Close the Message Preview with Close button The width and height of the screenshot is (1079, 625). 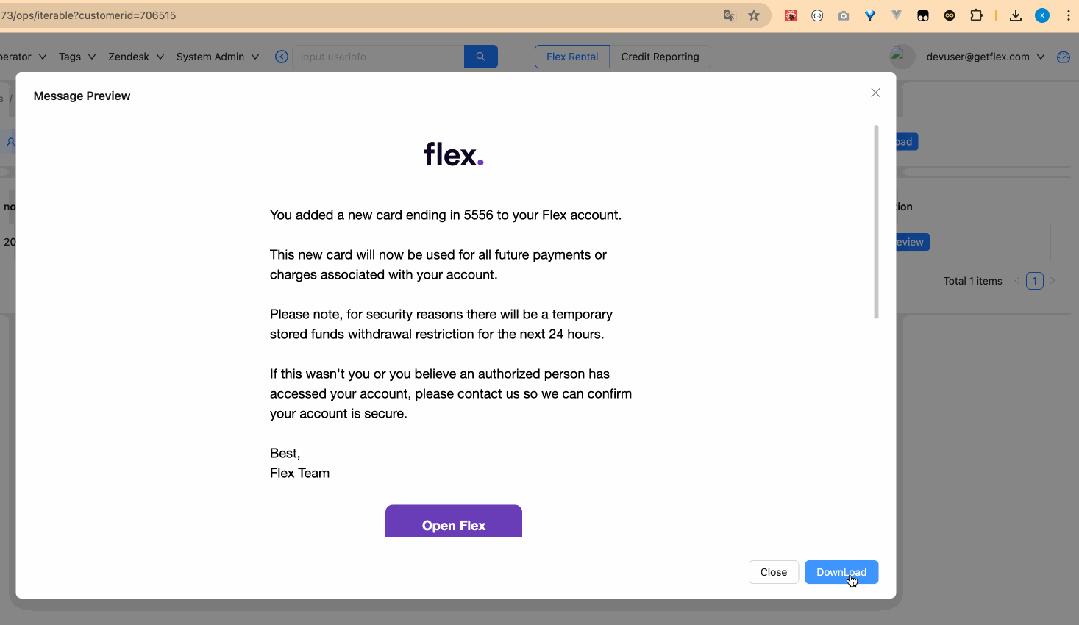tap(773, 572)
